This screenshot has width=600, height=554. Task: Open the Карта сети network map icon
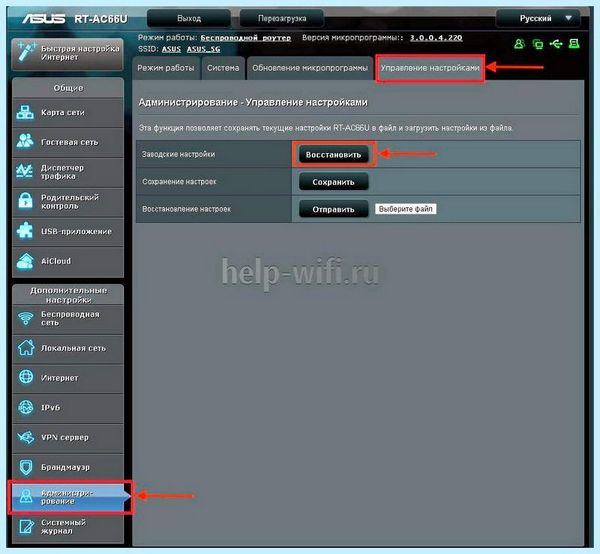point(25,112)
